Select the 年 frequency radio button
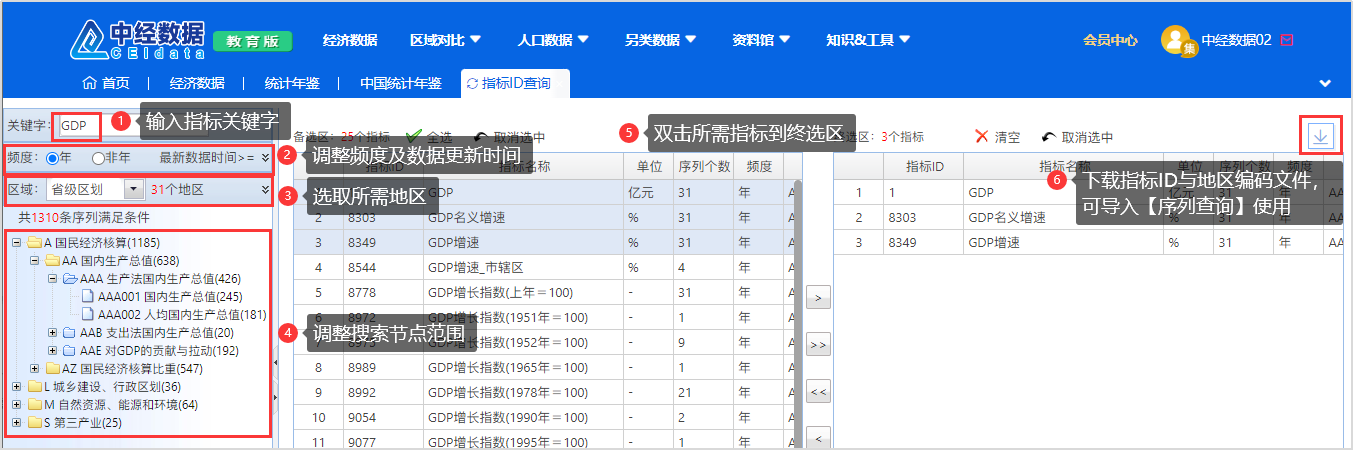This screenshot has width=1356, height=451. [x=52, y=157]
